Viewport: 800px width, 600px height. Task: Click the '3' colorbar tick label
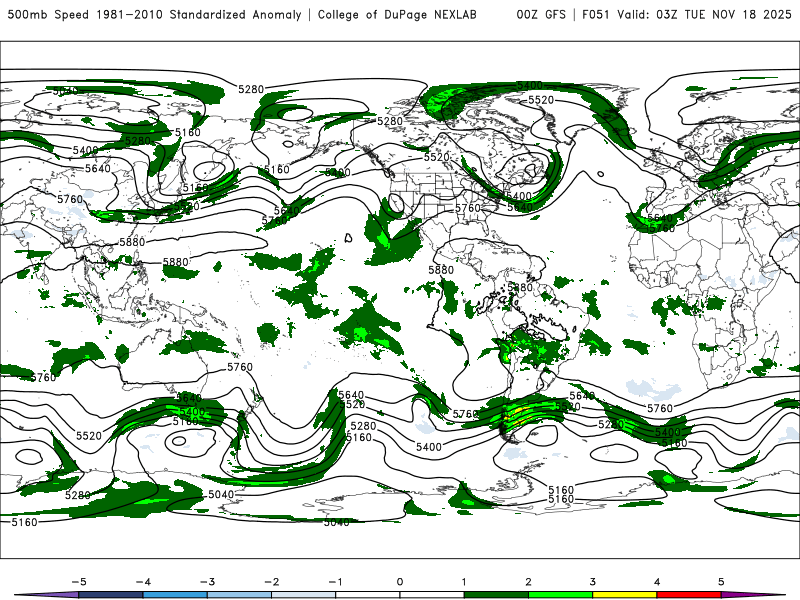593,582
